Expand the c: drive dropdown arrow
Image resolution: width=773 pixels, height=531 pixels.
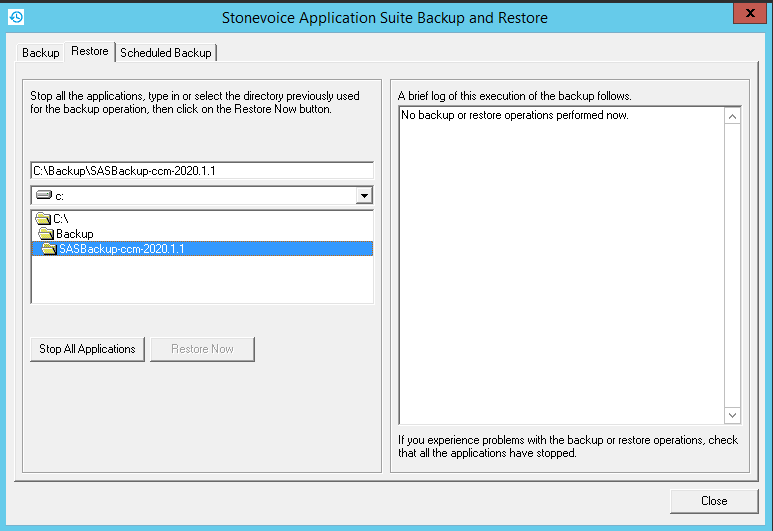[364, 196]
